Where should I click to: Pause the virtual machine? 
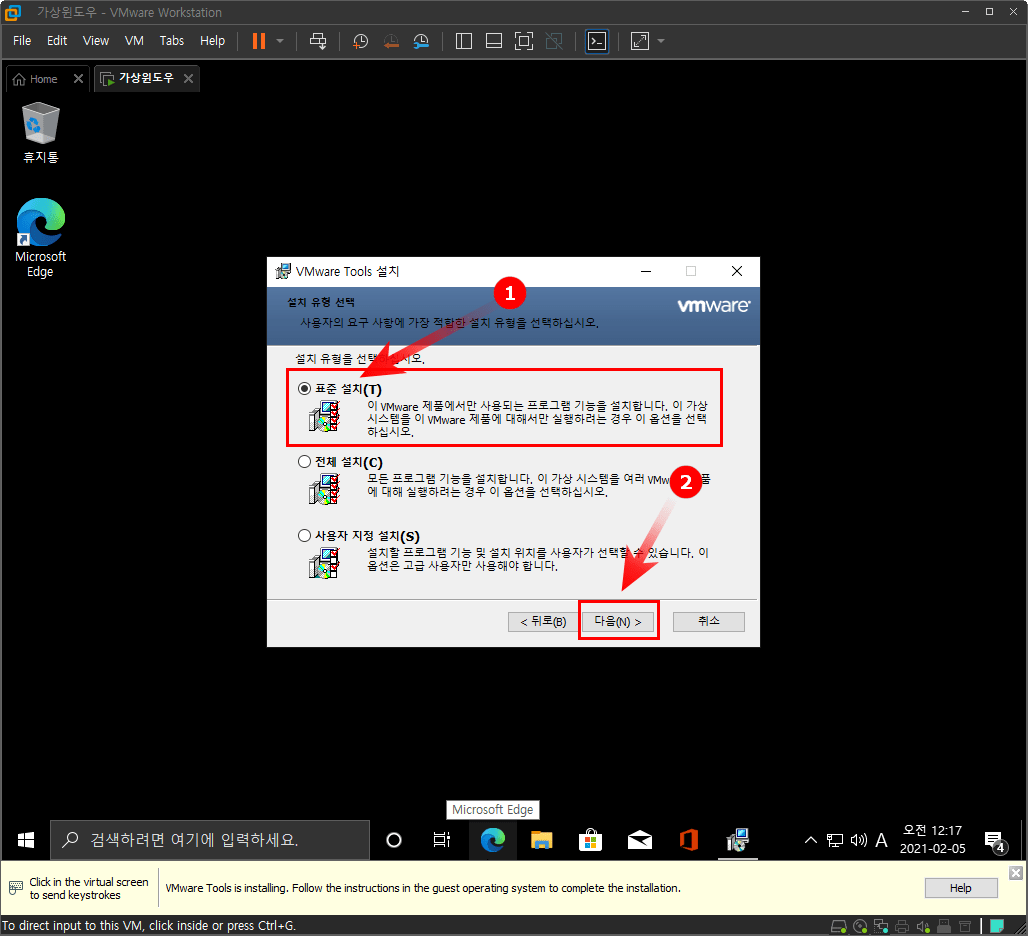coord(259,41)
